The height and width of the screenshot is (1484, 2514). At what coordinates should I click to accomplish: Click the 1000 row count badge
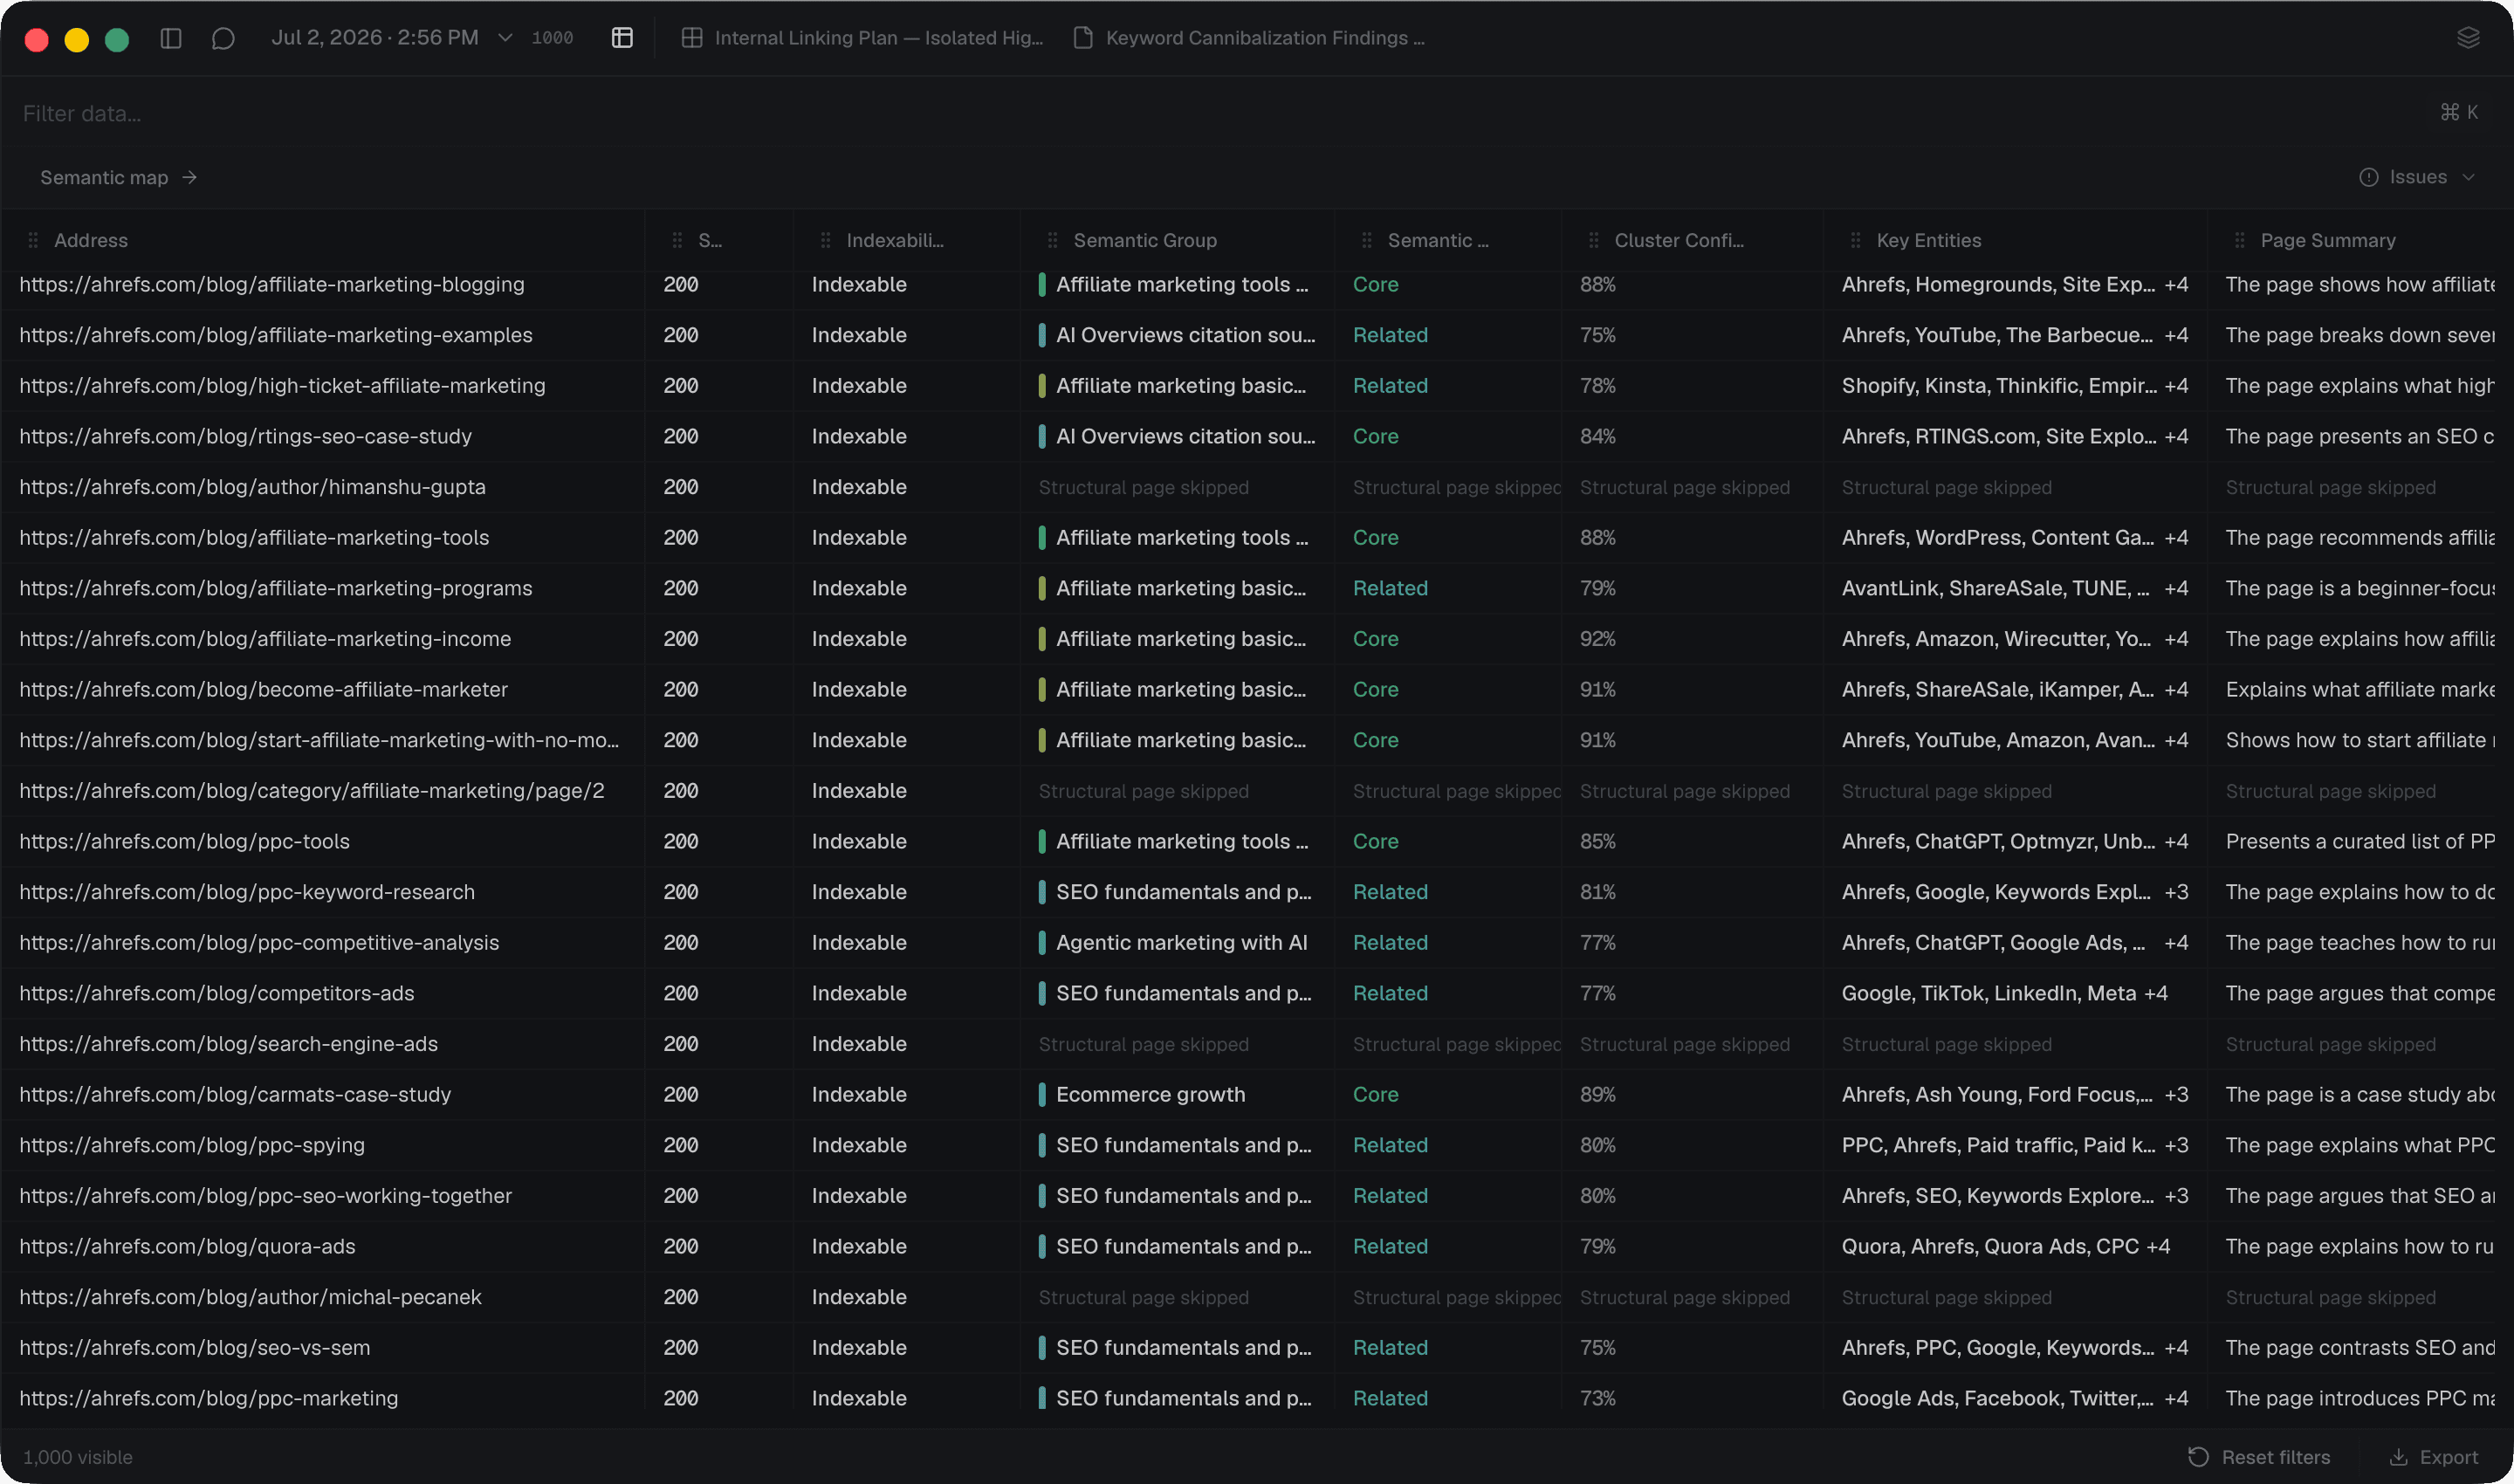[x=552, y=38]
